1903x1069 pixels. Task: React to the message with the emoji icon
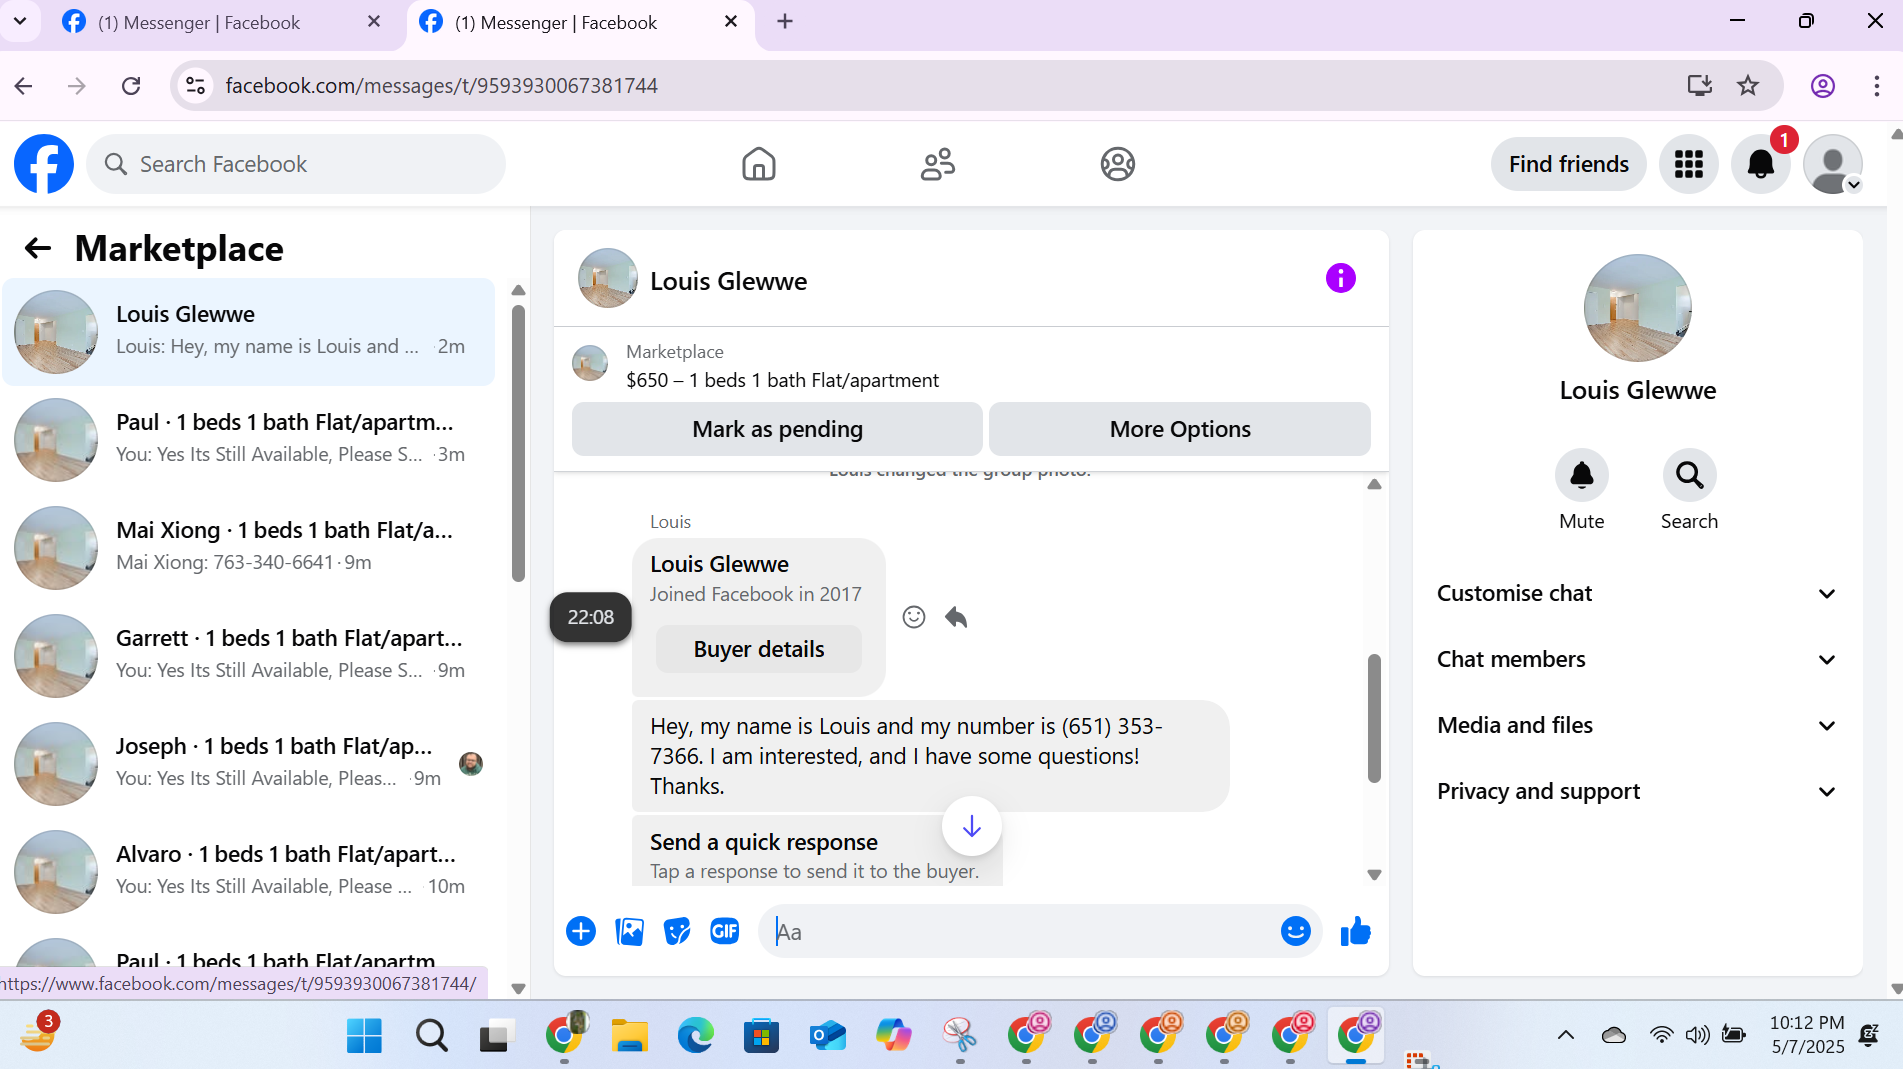tap(914, 617)
